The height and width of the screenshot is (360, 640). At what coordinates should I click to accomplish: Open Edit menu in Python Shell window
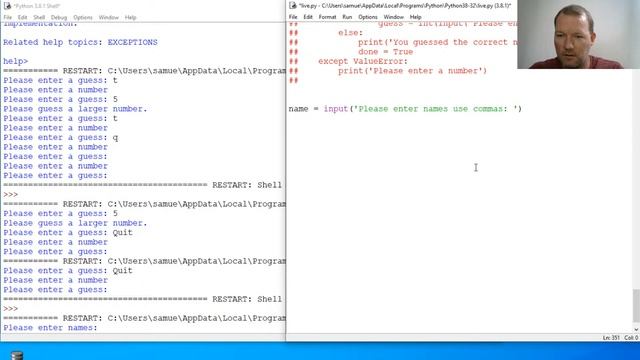coord(22,18)
